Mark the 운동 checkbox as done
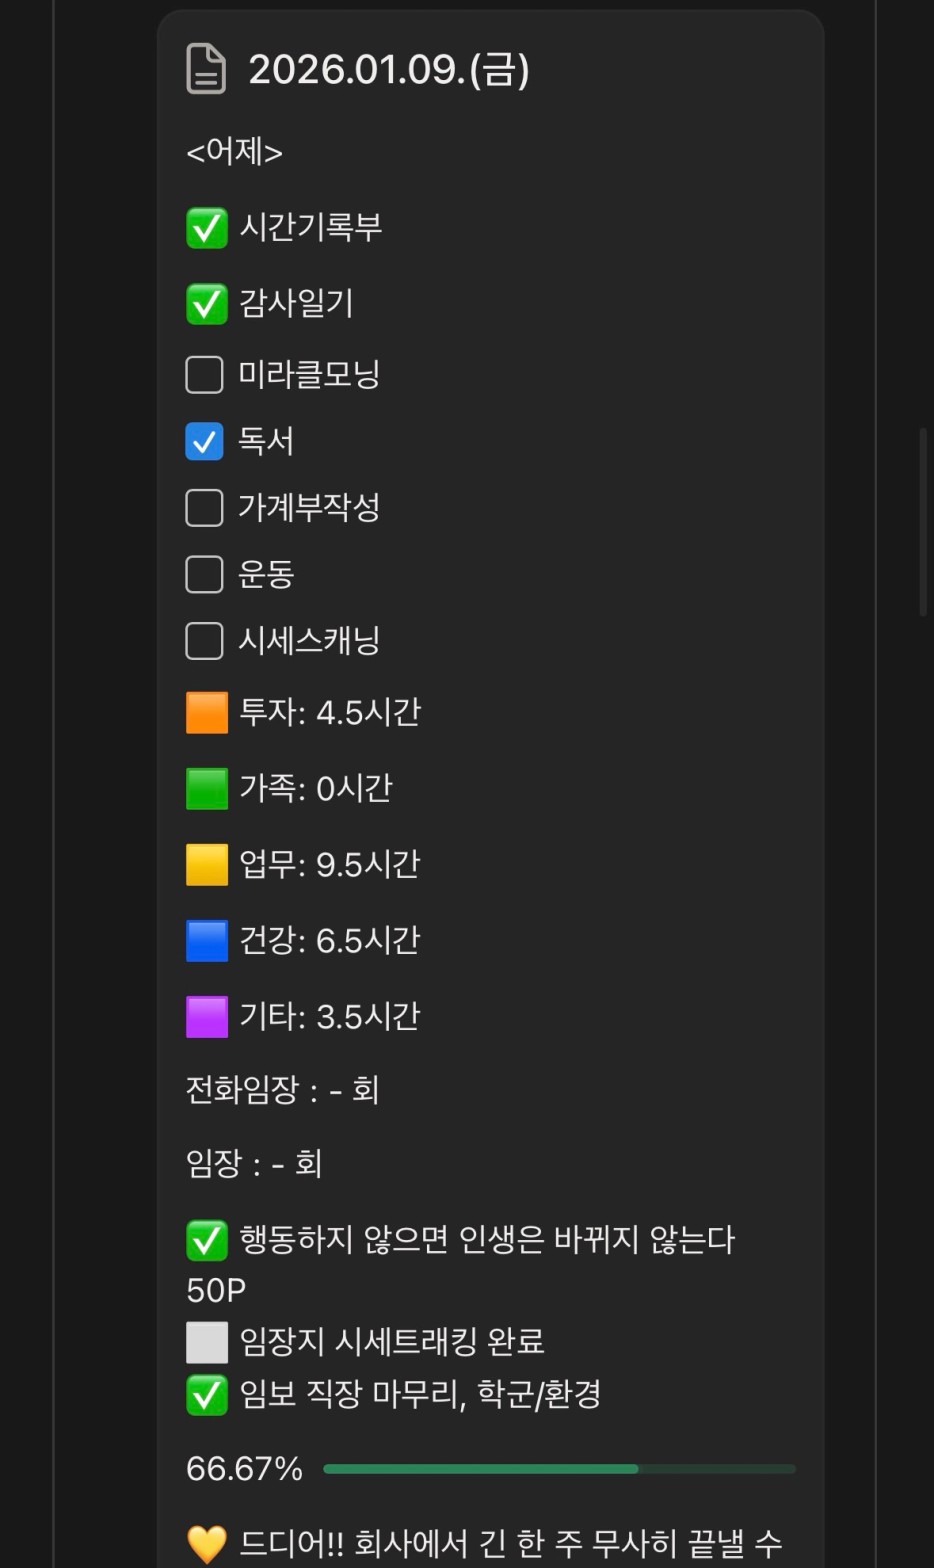The image size is (934, 1568). point(204,574)
